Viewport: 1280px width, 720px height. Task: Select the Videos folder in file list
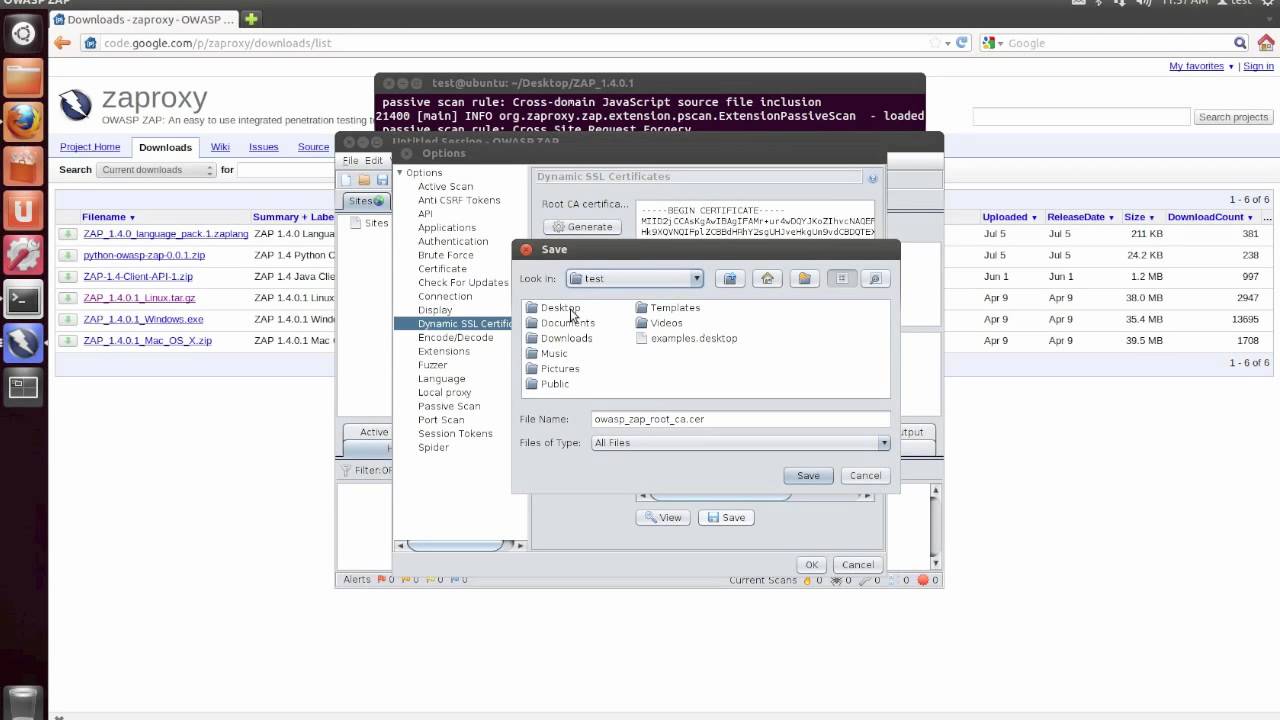tap(659, 323)
